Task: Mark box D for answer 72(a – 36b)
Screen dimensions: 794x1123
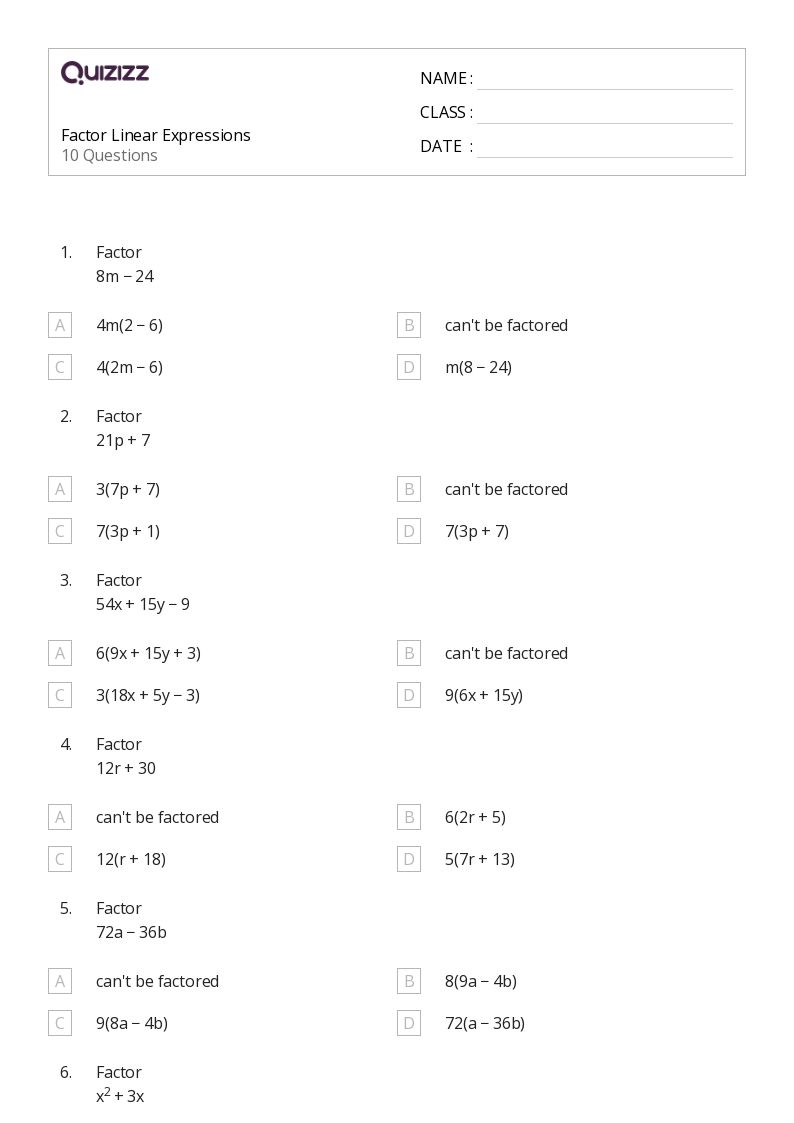Action: 408,1023
